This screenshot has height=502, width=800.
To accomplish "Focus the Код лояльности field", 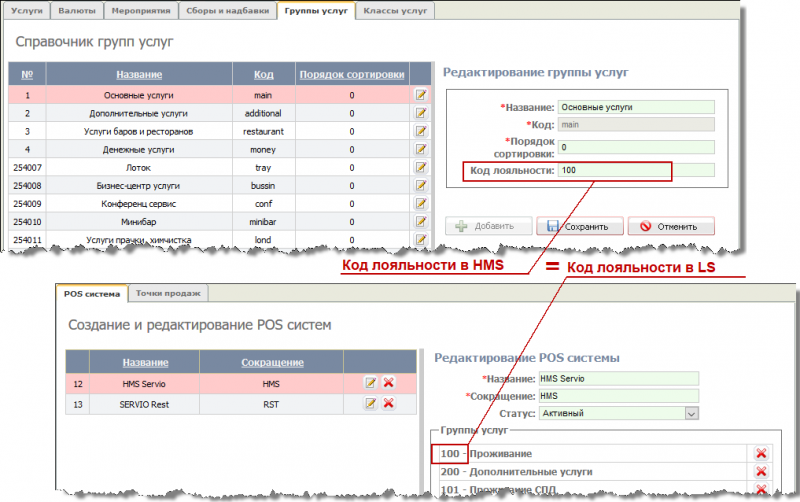I will [x=636, y=170].
